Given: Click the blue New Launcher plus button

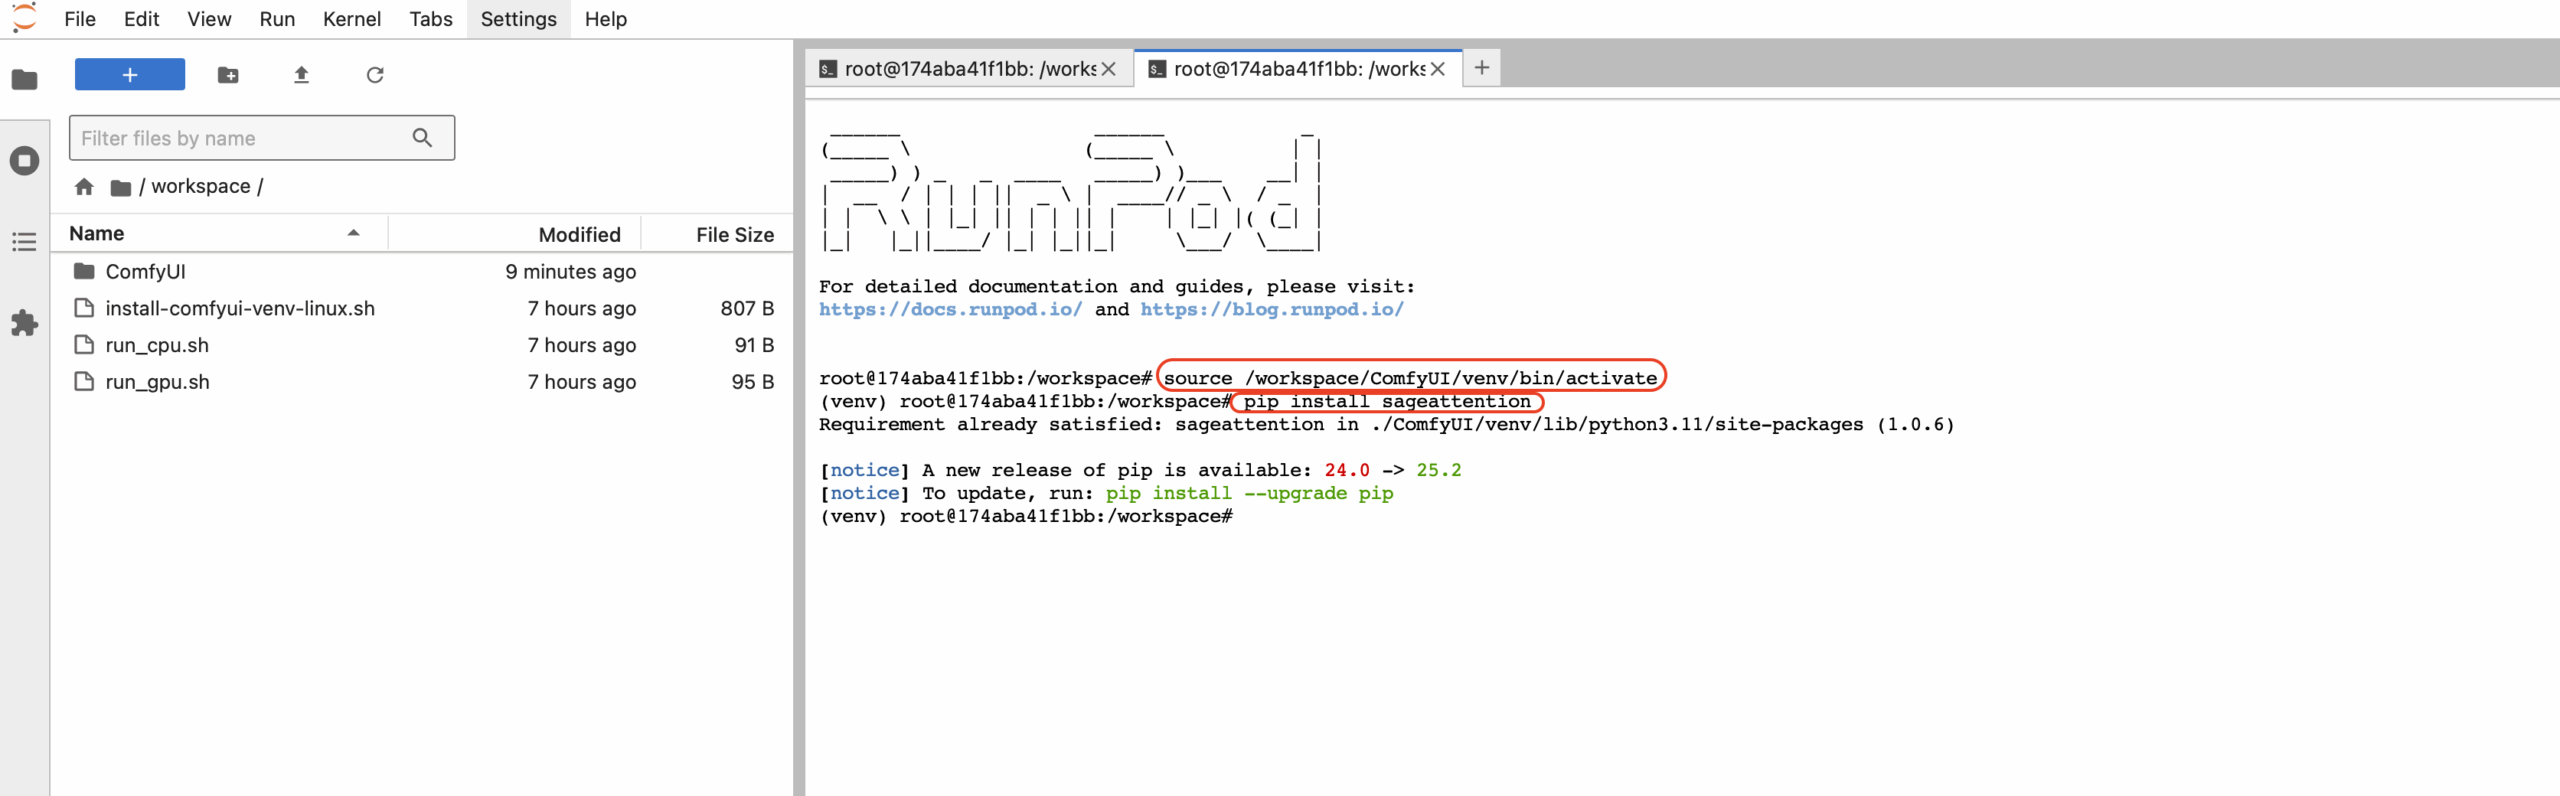Looking at the screenshot, I should pos(130,75).
